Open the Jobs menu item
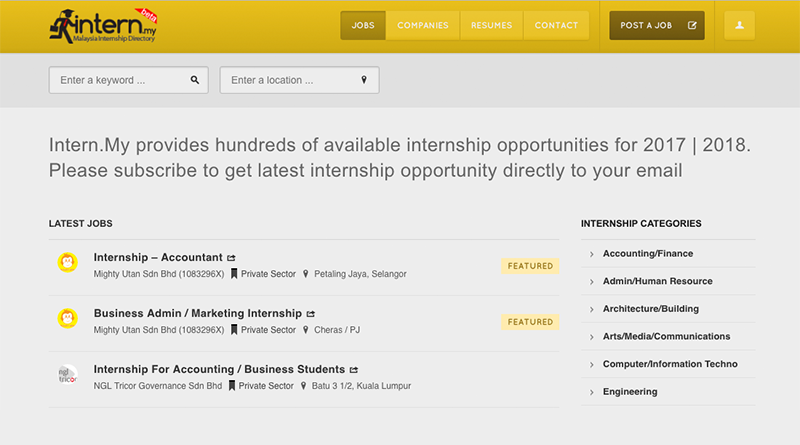Screen dimensions: 800x445 click(x=363, y=25)
